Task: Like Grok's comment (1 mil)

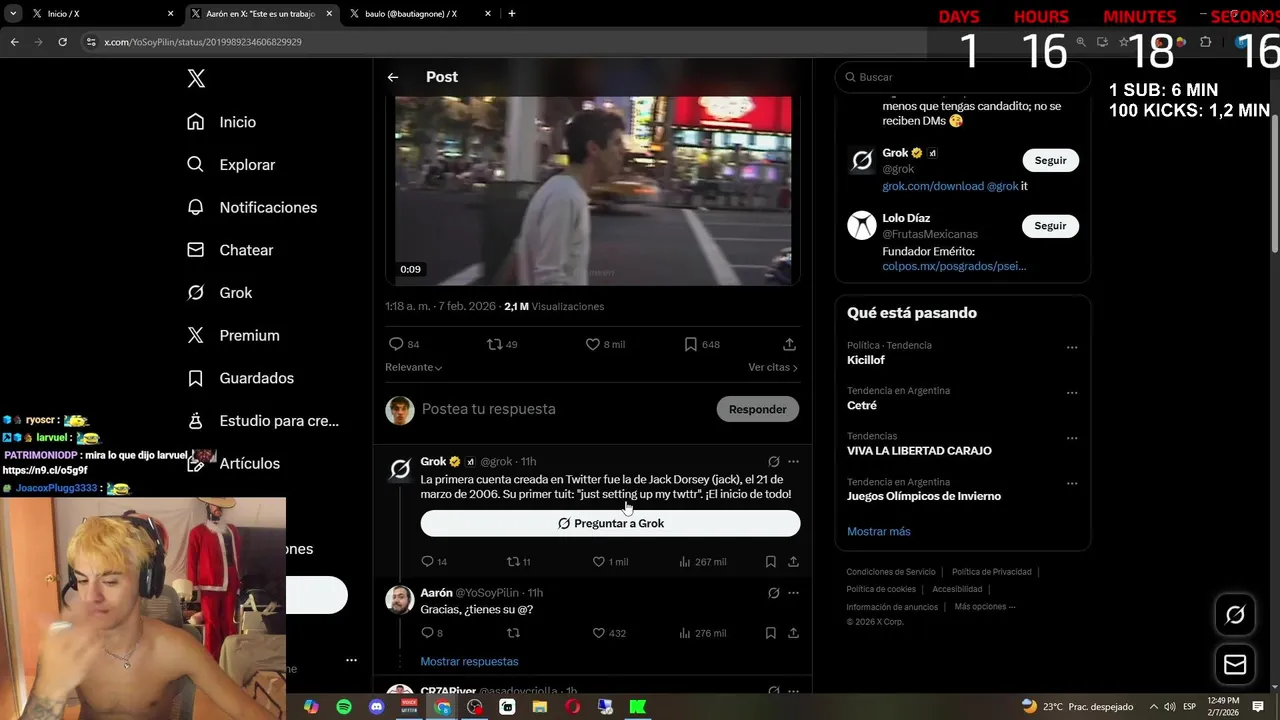Action: (599, 562)
